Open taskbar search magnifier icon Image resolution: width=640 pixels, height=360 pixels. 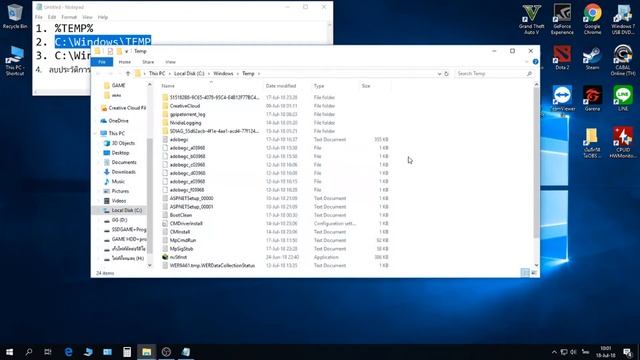click(x=29, y=352)
